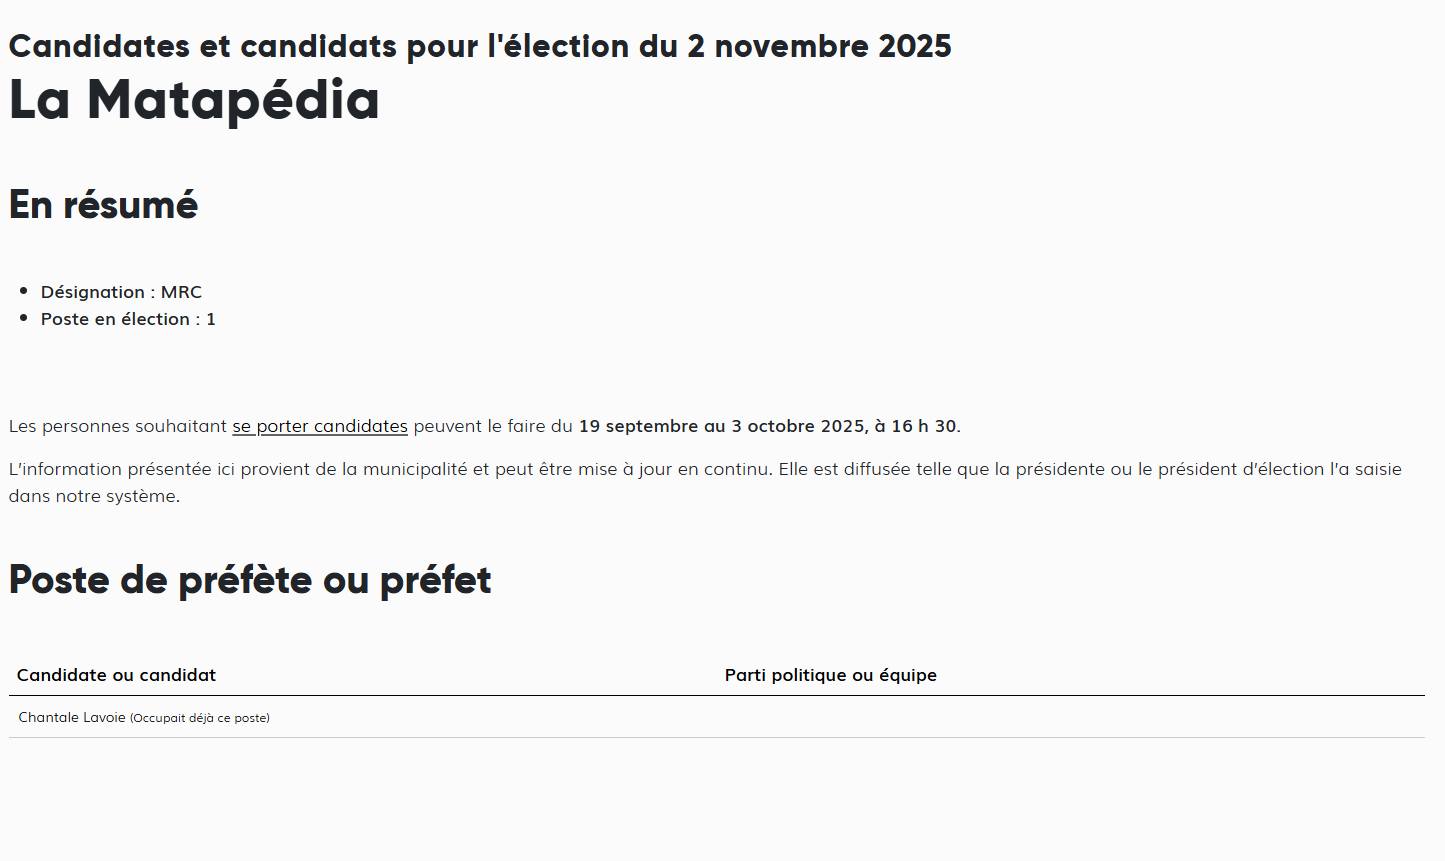Select the "Poste de préfète ou préfet" heading
The width and height of the screenshot is (1445, 861).
coord(250,580)
